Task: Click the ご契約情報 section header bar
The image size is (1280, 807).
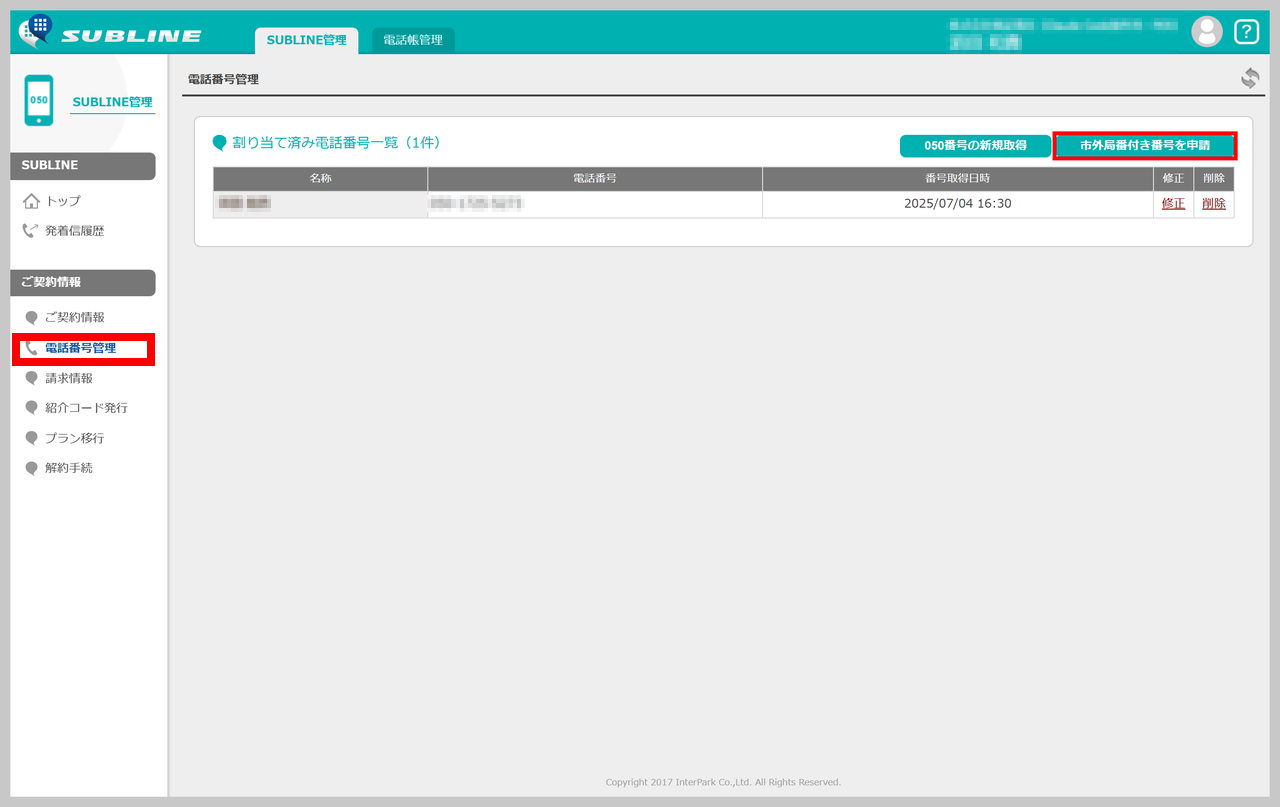Action: point(82,283)
